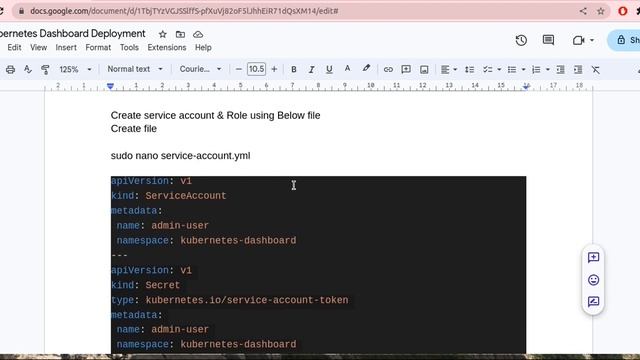Click text 'kubernetes.io/service-account-token'
The width and height of the screenshot is (640, 360).
(247, 300)
